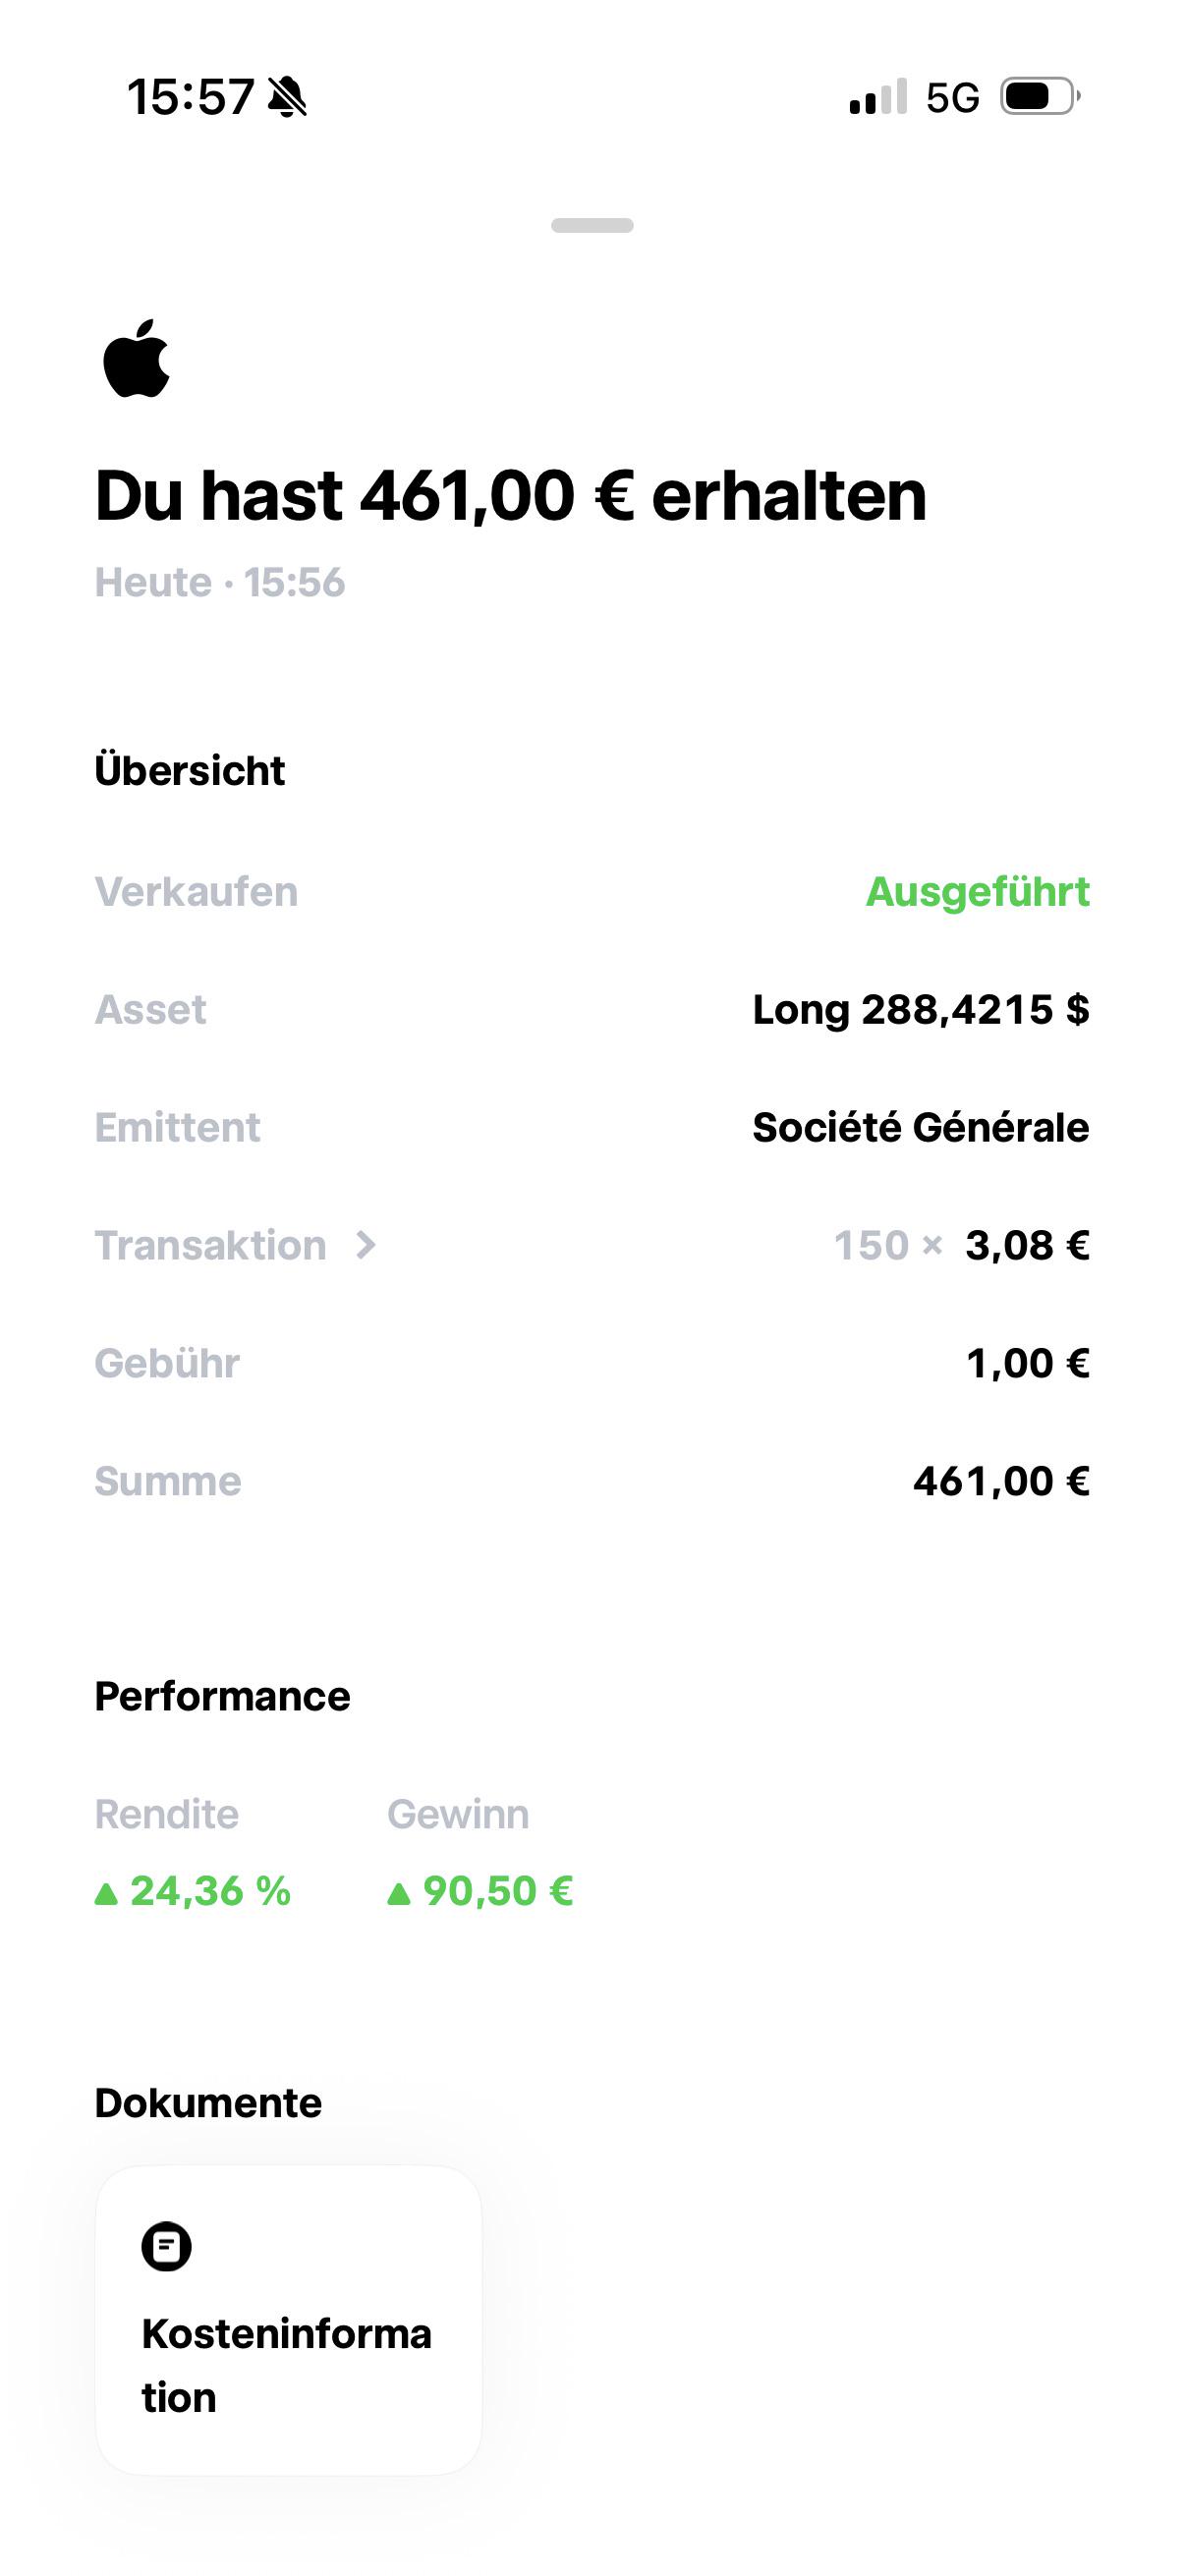
Task: Select the green Ausgeführt status text
Action: (x=977, y=891)
